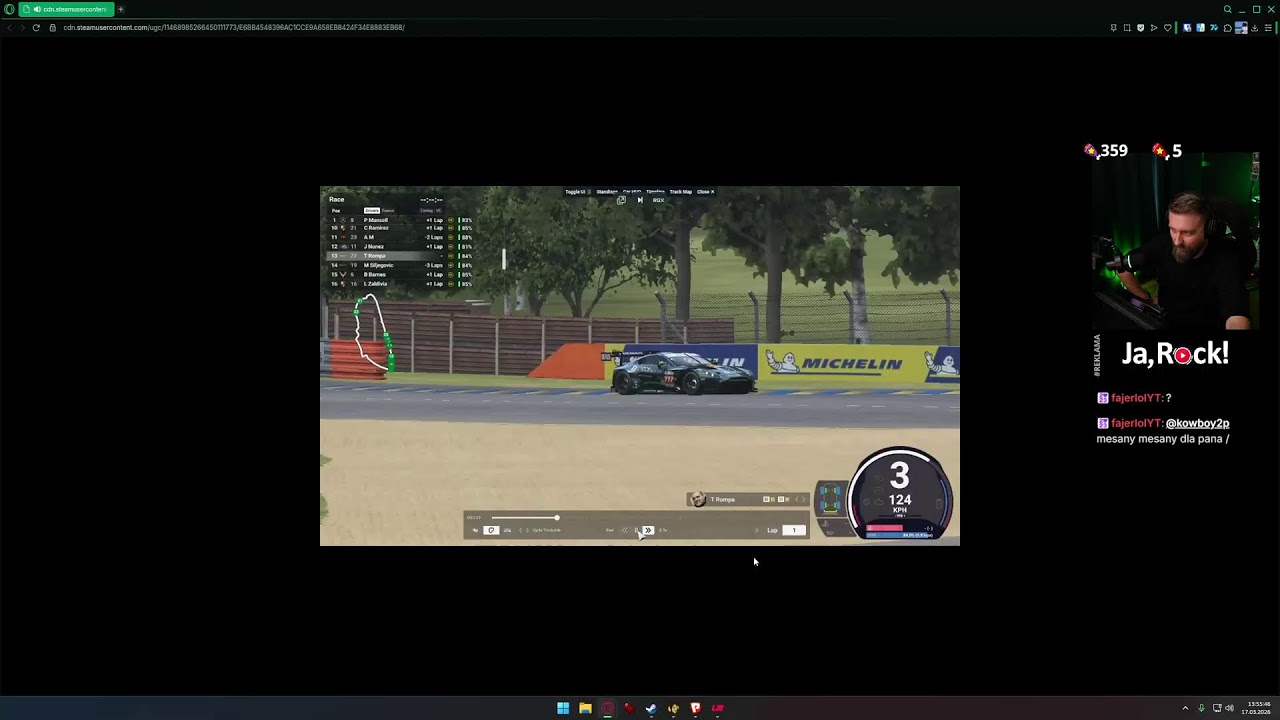
Task: Open a new browser tab
Action: pos(120,9)
